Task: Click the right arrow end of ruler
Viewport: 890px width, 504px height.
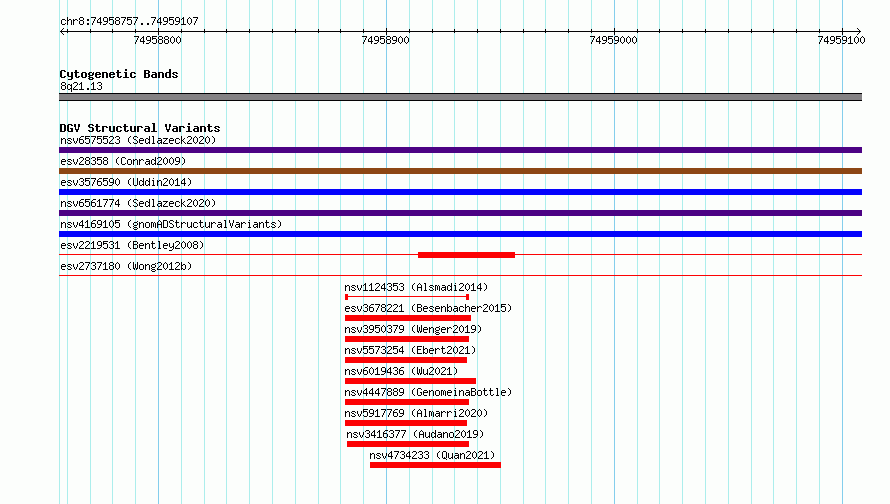Action: pyautogui.click(x=858, y=31)
